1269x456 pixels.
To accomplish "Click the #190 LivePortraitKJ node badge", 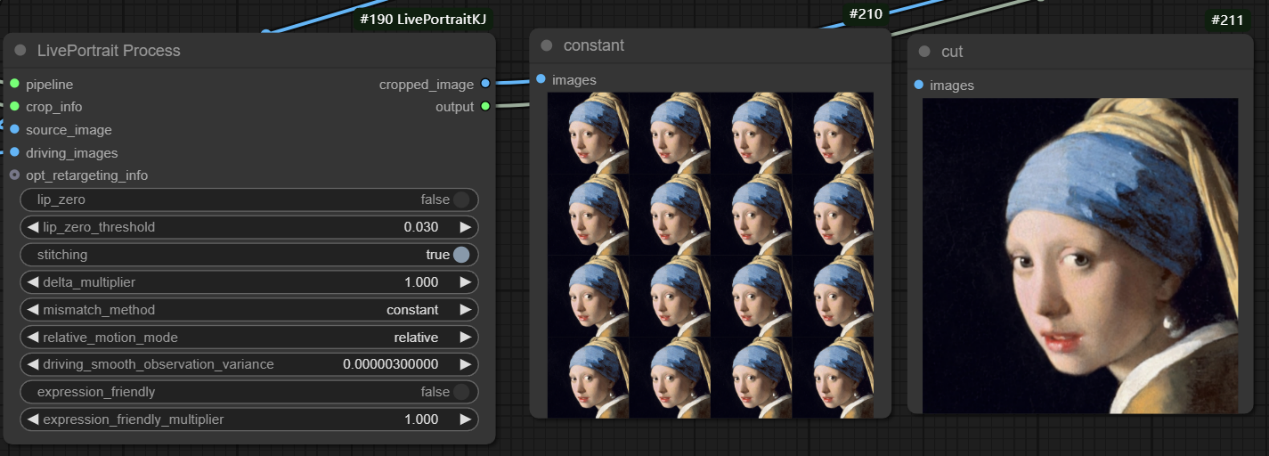I will point(423,20).
